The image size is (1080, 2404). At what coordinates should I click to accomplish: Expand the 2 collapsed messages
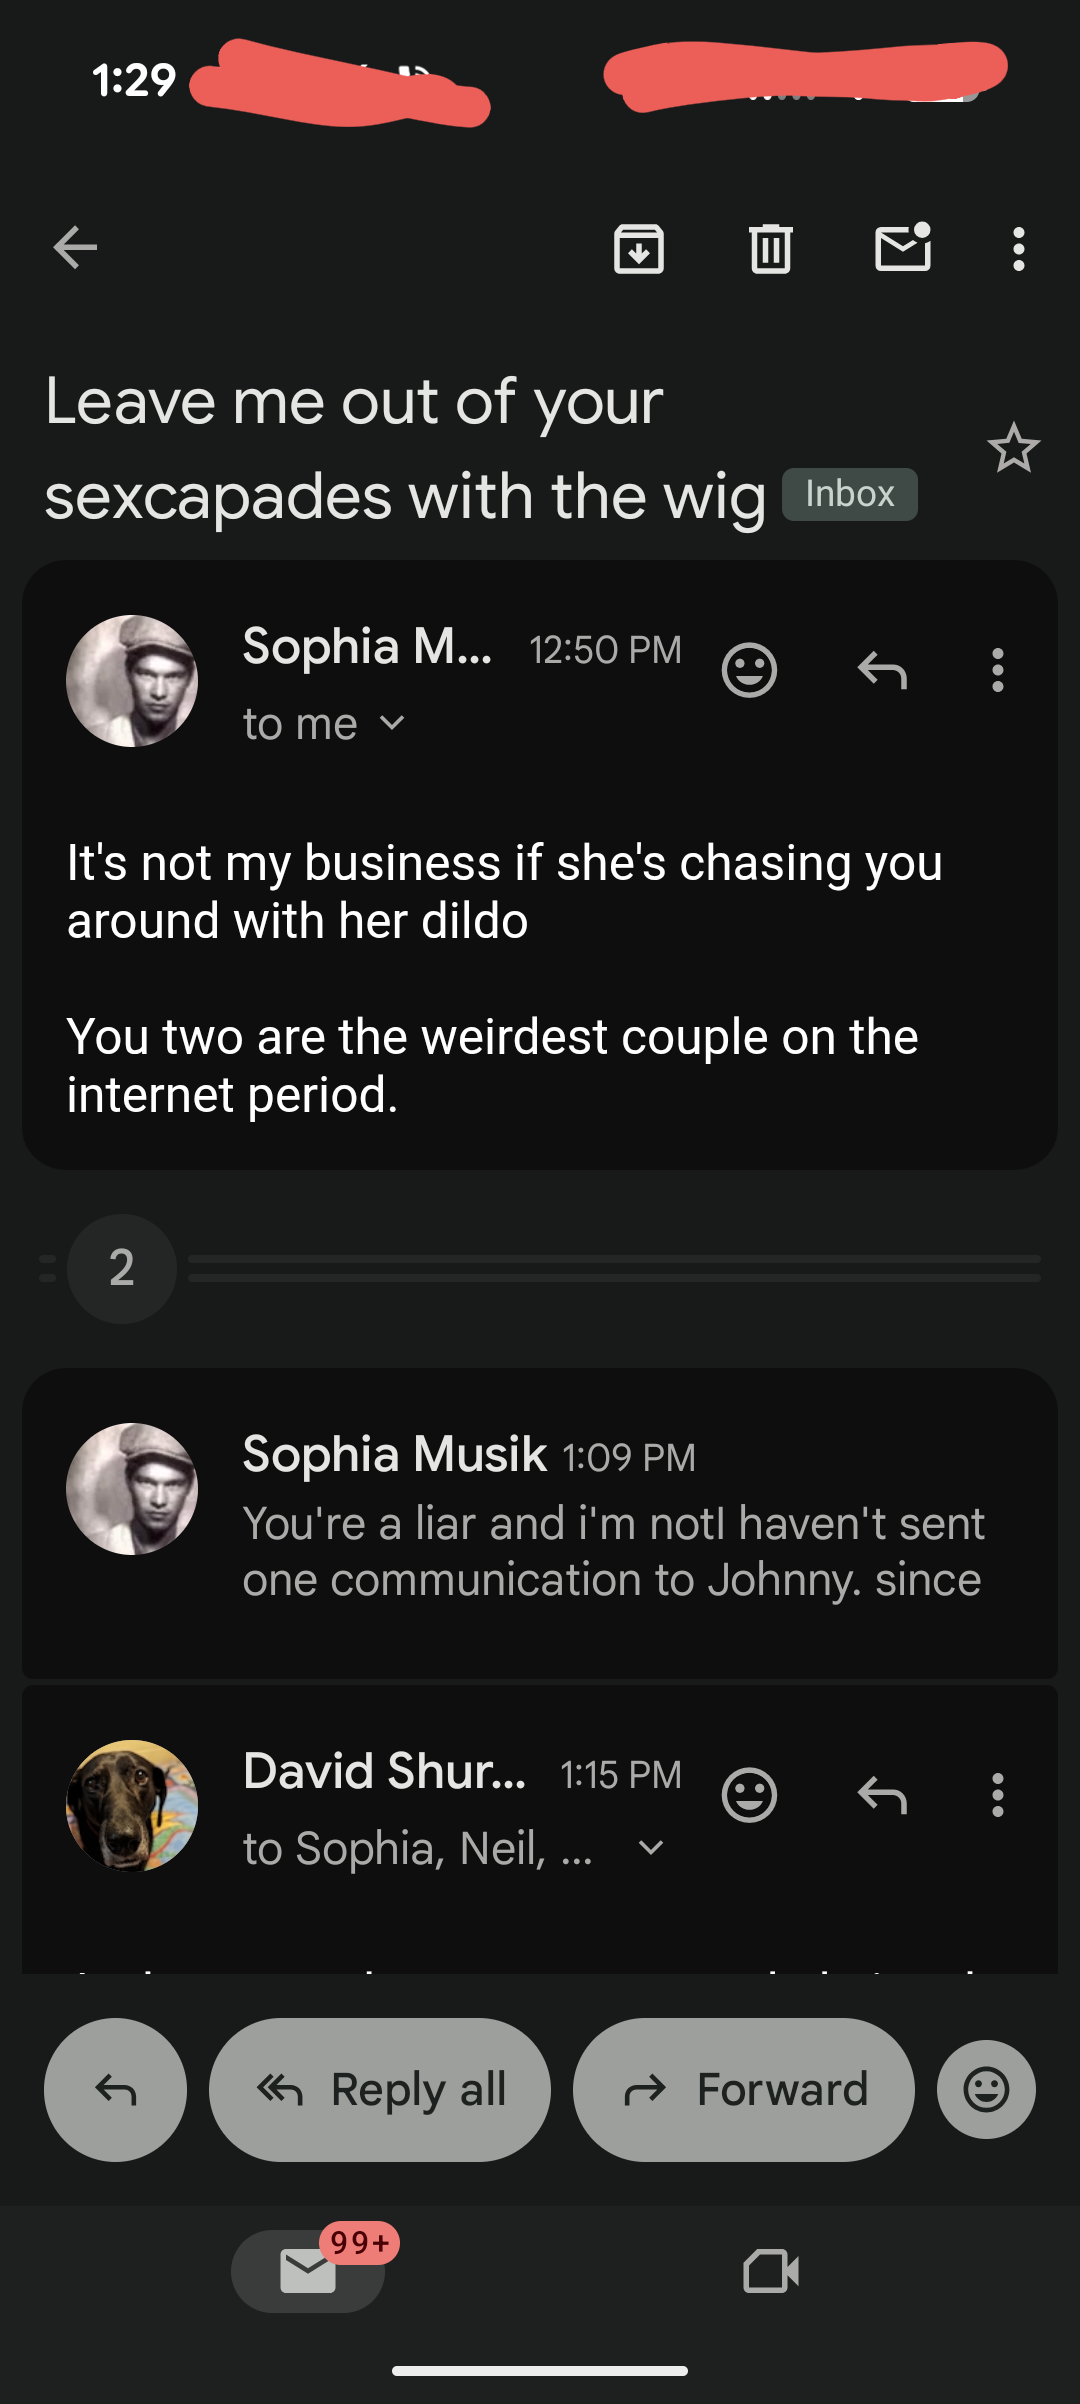click(122, 1268)
